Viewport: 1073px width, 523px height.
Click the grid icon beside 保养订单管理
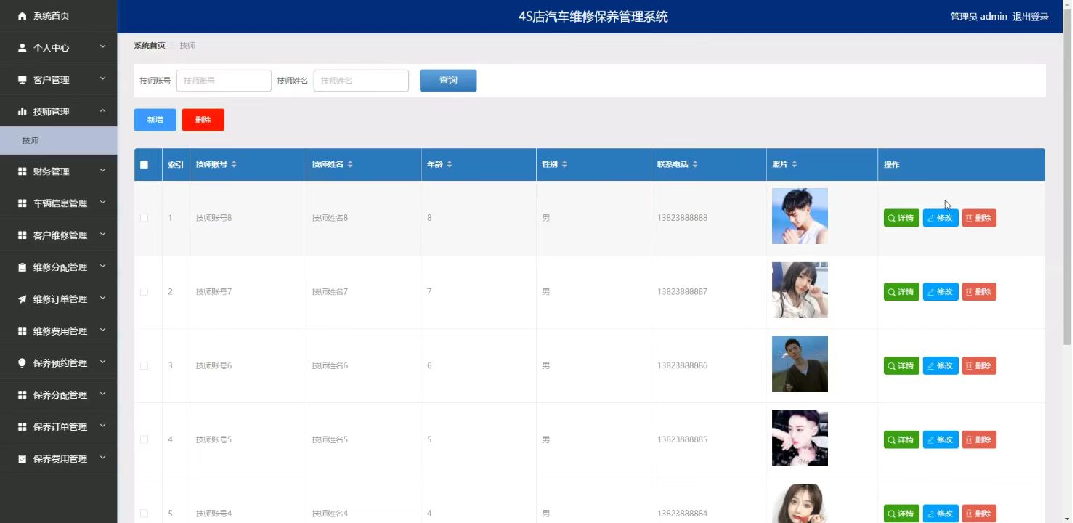tap(22, 426)
